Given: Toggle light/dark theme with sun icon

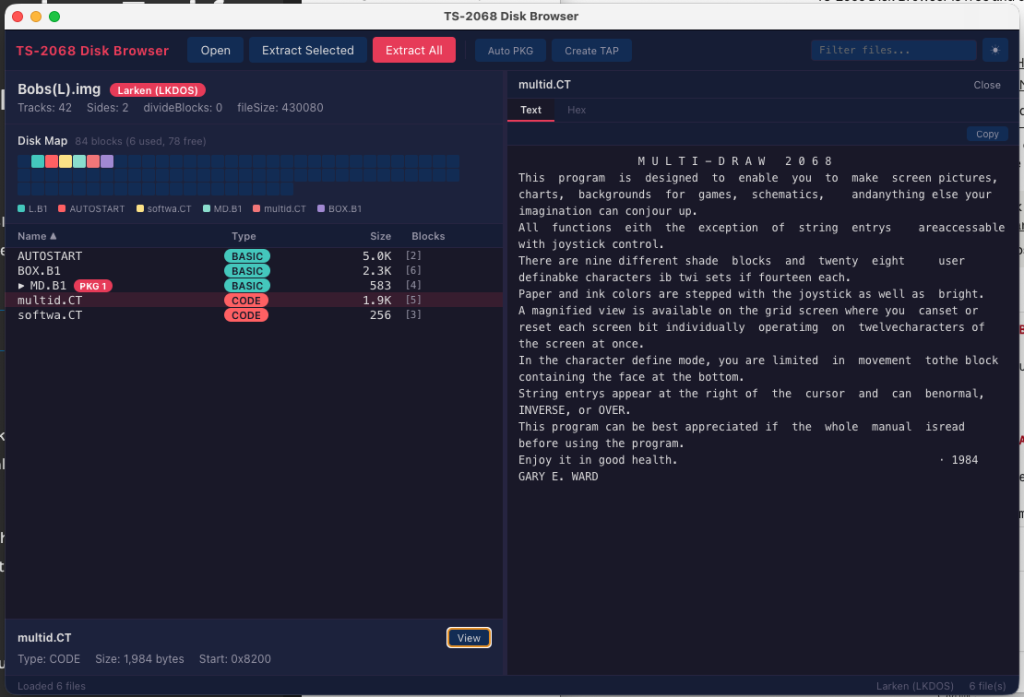Looking at the screenshot, I should click(x=995, y=50).
